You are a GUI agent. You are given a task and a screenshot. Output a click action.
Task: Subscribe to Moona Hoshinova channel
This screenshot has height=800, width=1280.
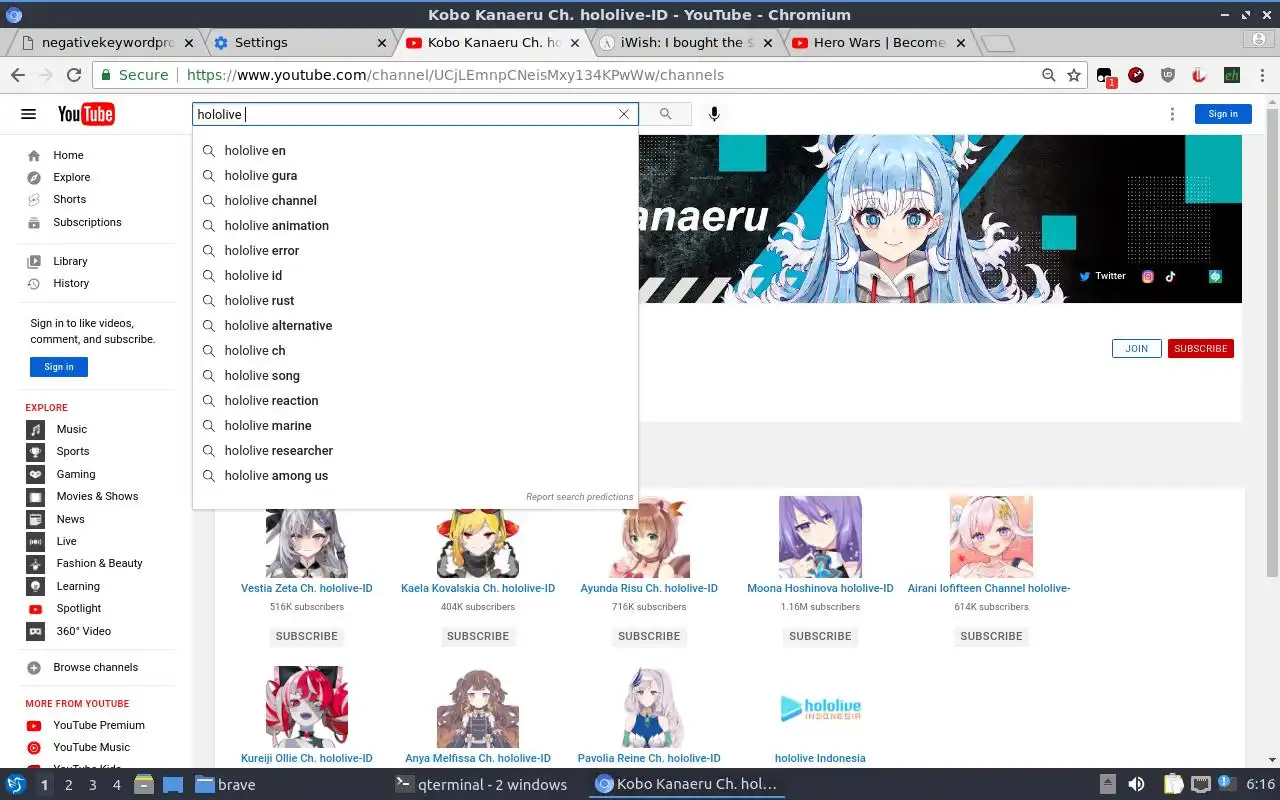[x=820, y=636]
